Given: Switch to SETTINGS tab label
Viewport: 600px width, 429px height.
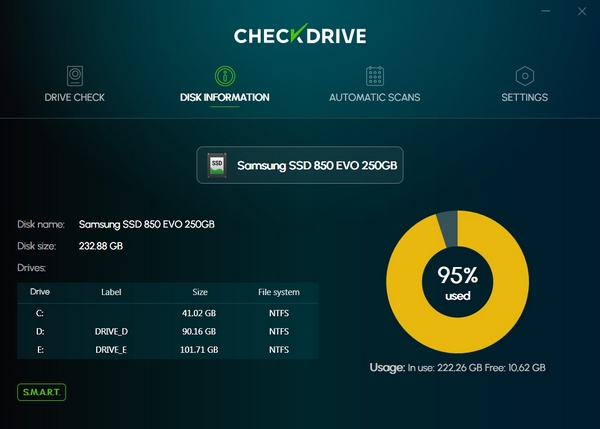Looking at the screenshot, I should click(x=525, y=98).
